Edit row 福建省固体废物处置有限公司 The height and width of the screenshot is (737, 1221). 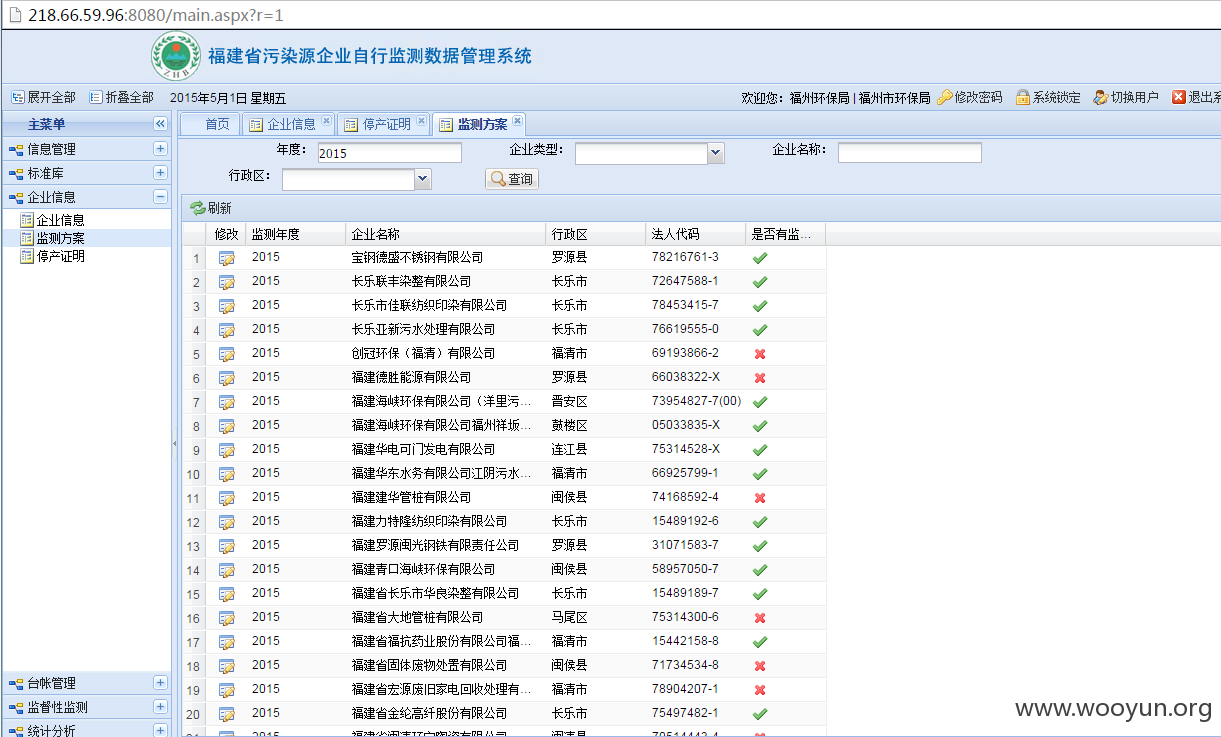coord(227,666)
